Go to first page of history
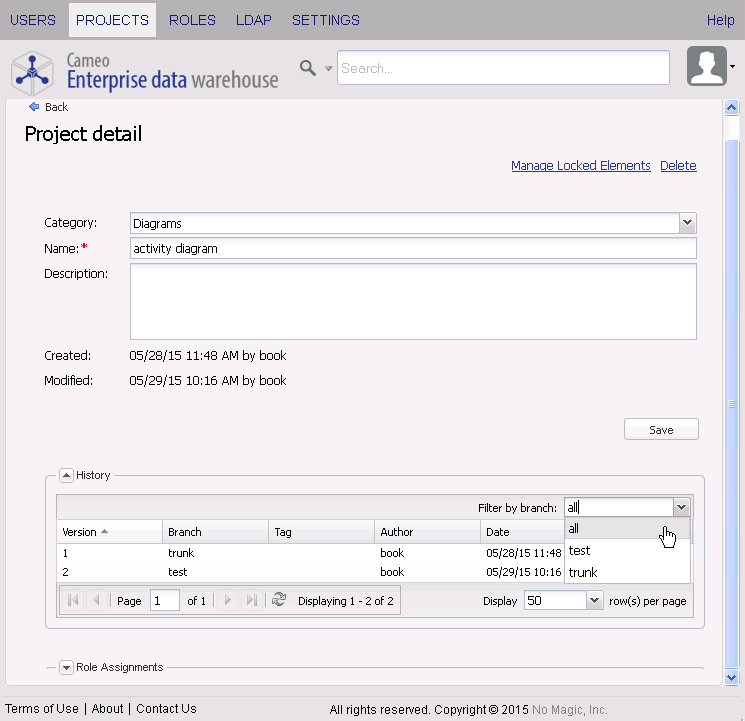The width and height of the screenshot is (745, 721). click(x=73, y=600)
